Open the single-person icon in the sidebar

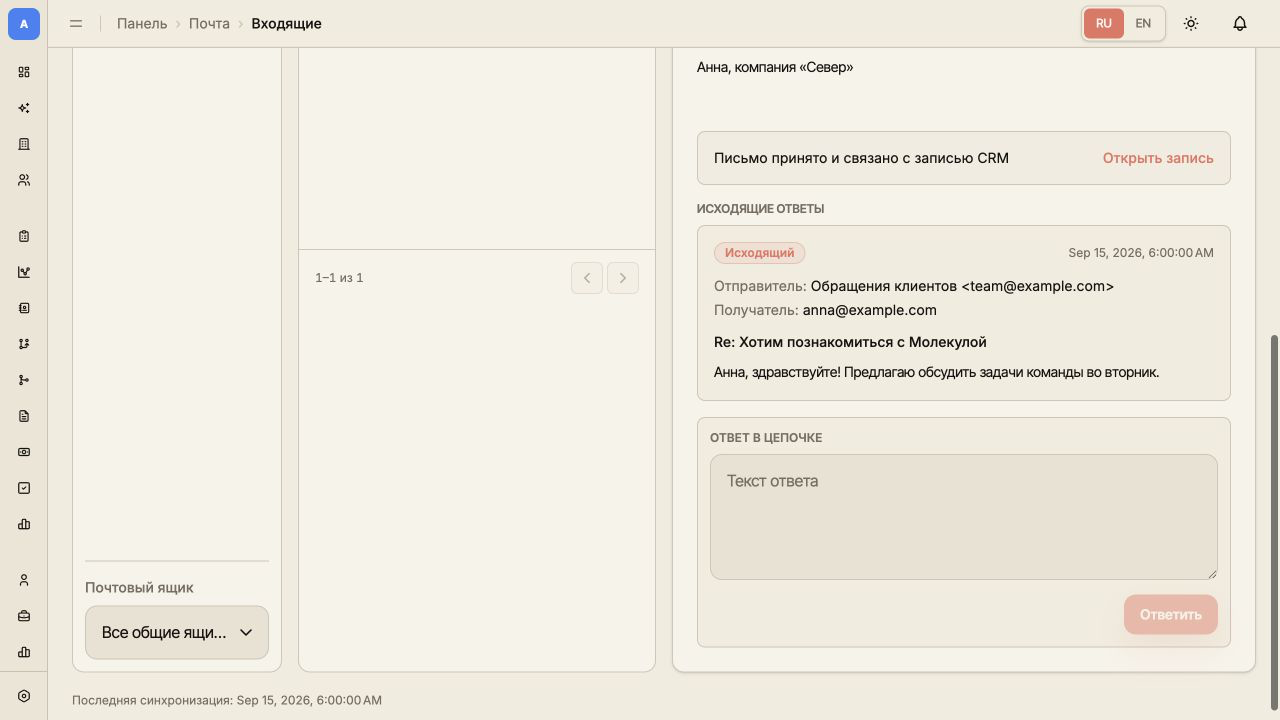[24, 580]
